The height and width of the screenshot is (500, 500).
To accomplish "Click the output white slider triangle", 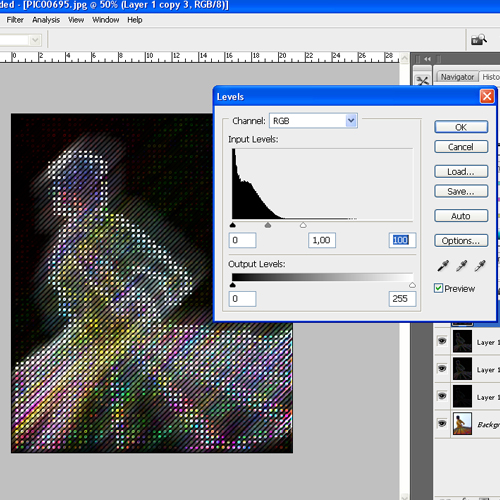I will [x=412, y=285].
